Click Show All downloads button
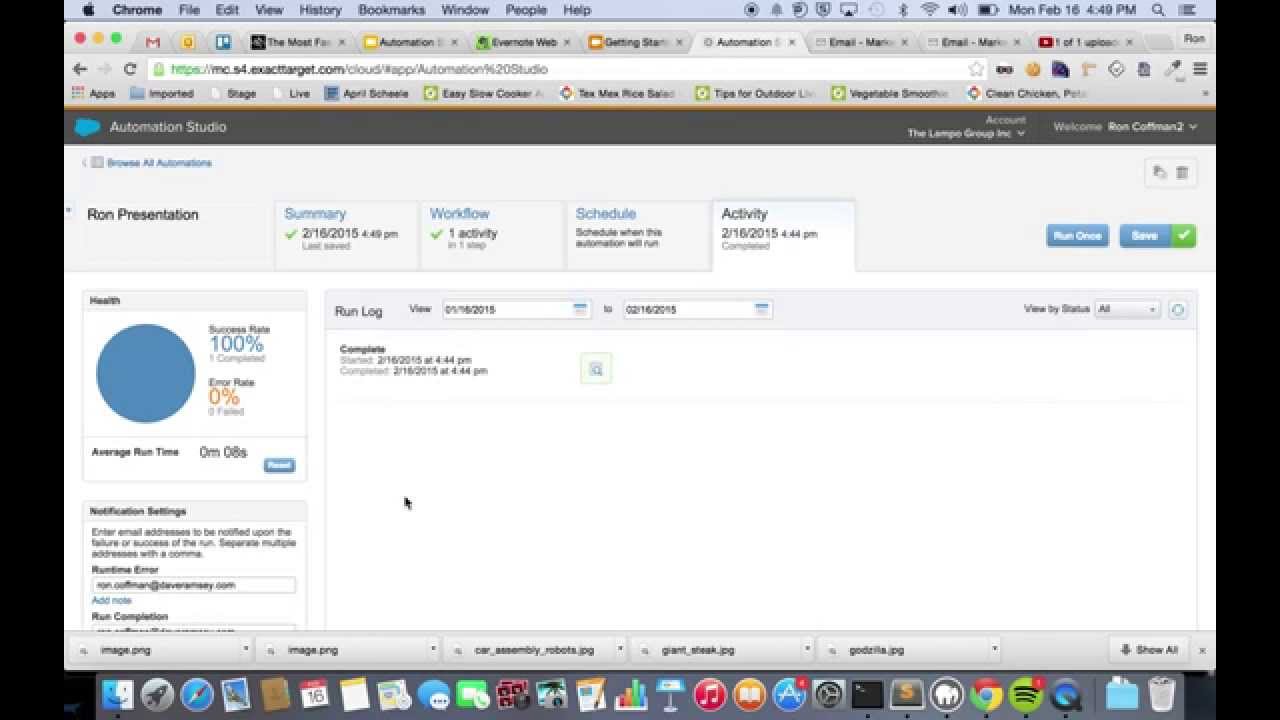1280x720 pixels. click(1149, 650)
